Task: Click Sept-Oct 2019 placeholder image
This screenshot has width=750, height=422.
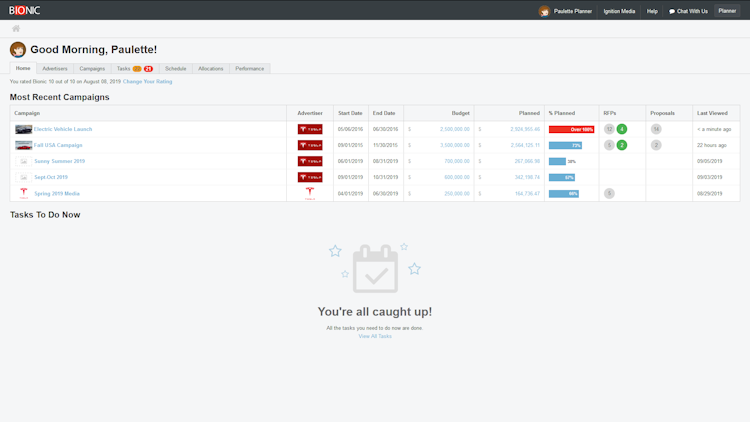Action: coord(23,178)
